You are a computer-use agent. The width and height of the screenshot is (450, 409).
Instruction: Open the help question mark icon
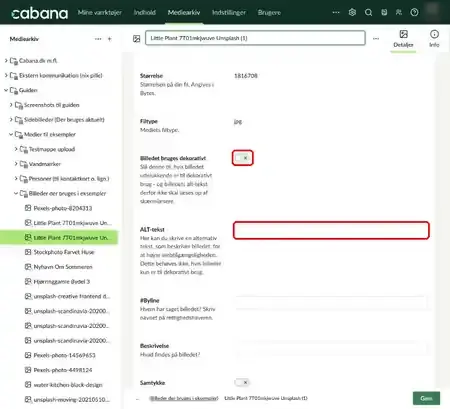click(x=414, y=12)
